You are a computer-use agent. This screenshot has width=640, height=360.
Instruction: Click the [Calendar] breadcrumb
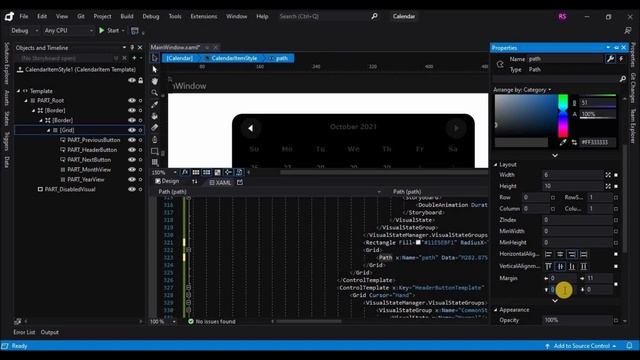[180, 58]
